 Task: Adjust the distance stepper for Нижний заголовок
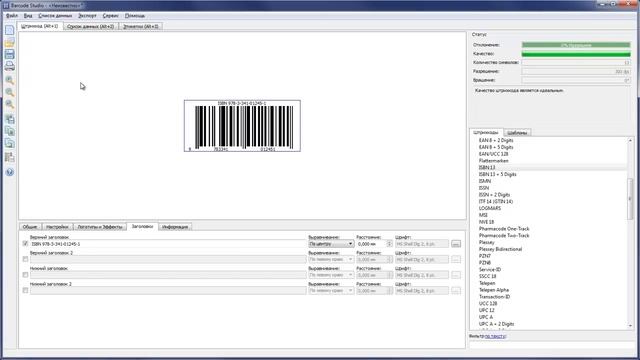[x=389, y=275]
